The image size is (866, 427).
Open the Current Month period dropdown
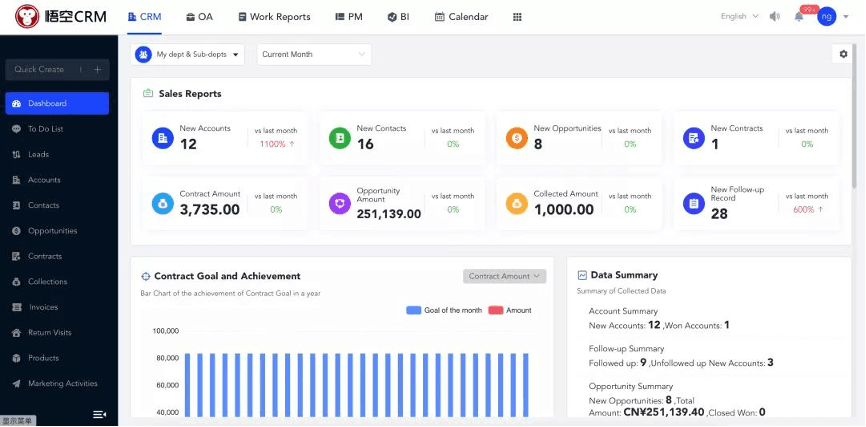pos(314,55)
